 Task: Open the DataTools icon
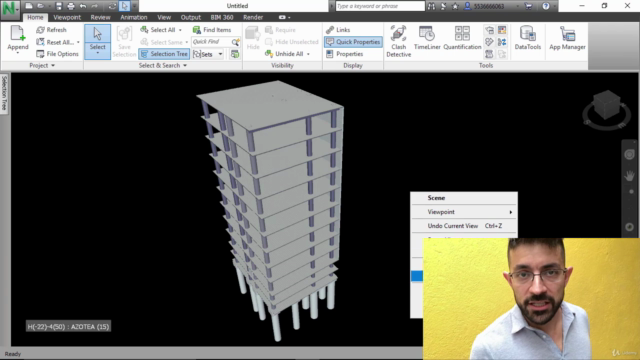click(527, 38)
